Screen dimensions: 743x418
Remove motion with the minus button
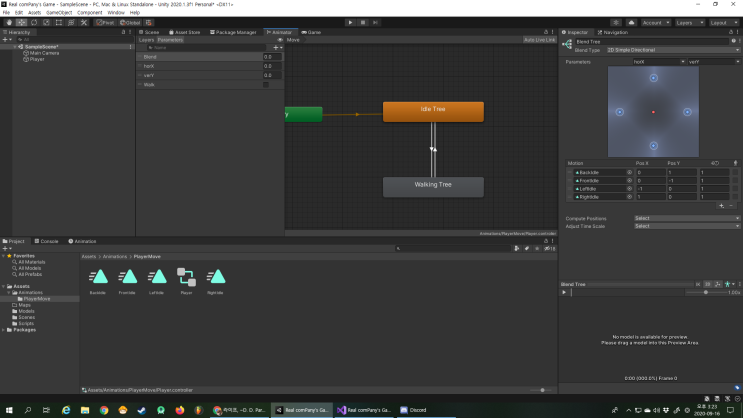pyautogui.click(x=731, y=206)
